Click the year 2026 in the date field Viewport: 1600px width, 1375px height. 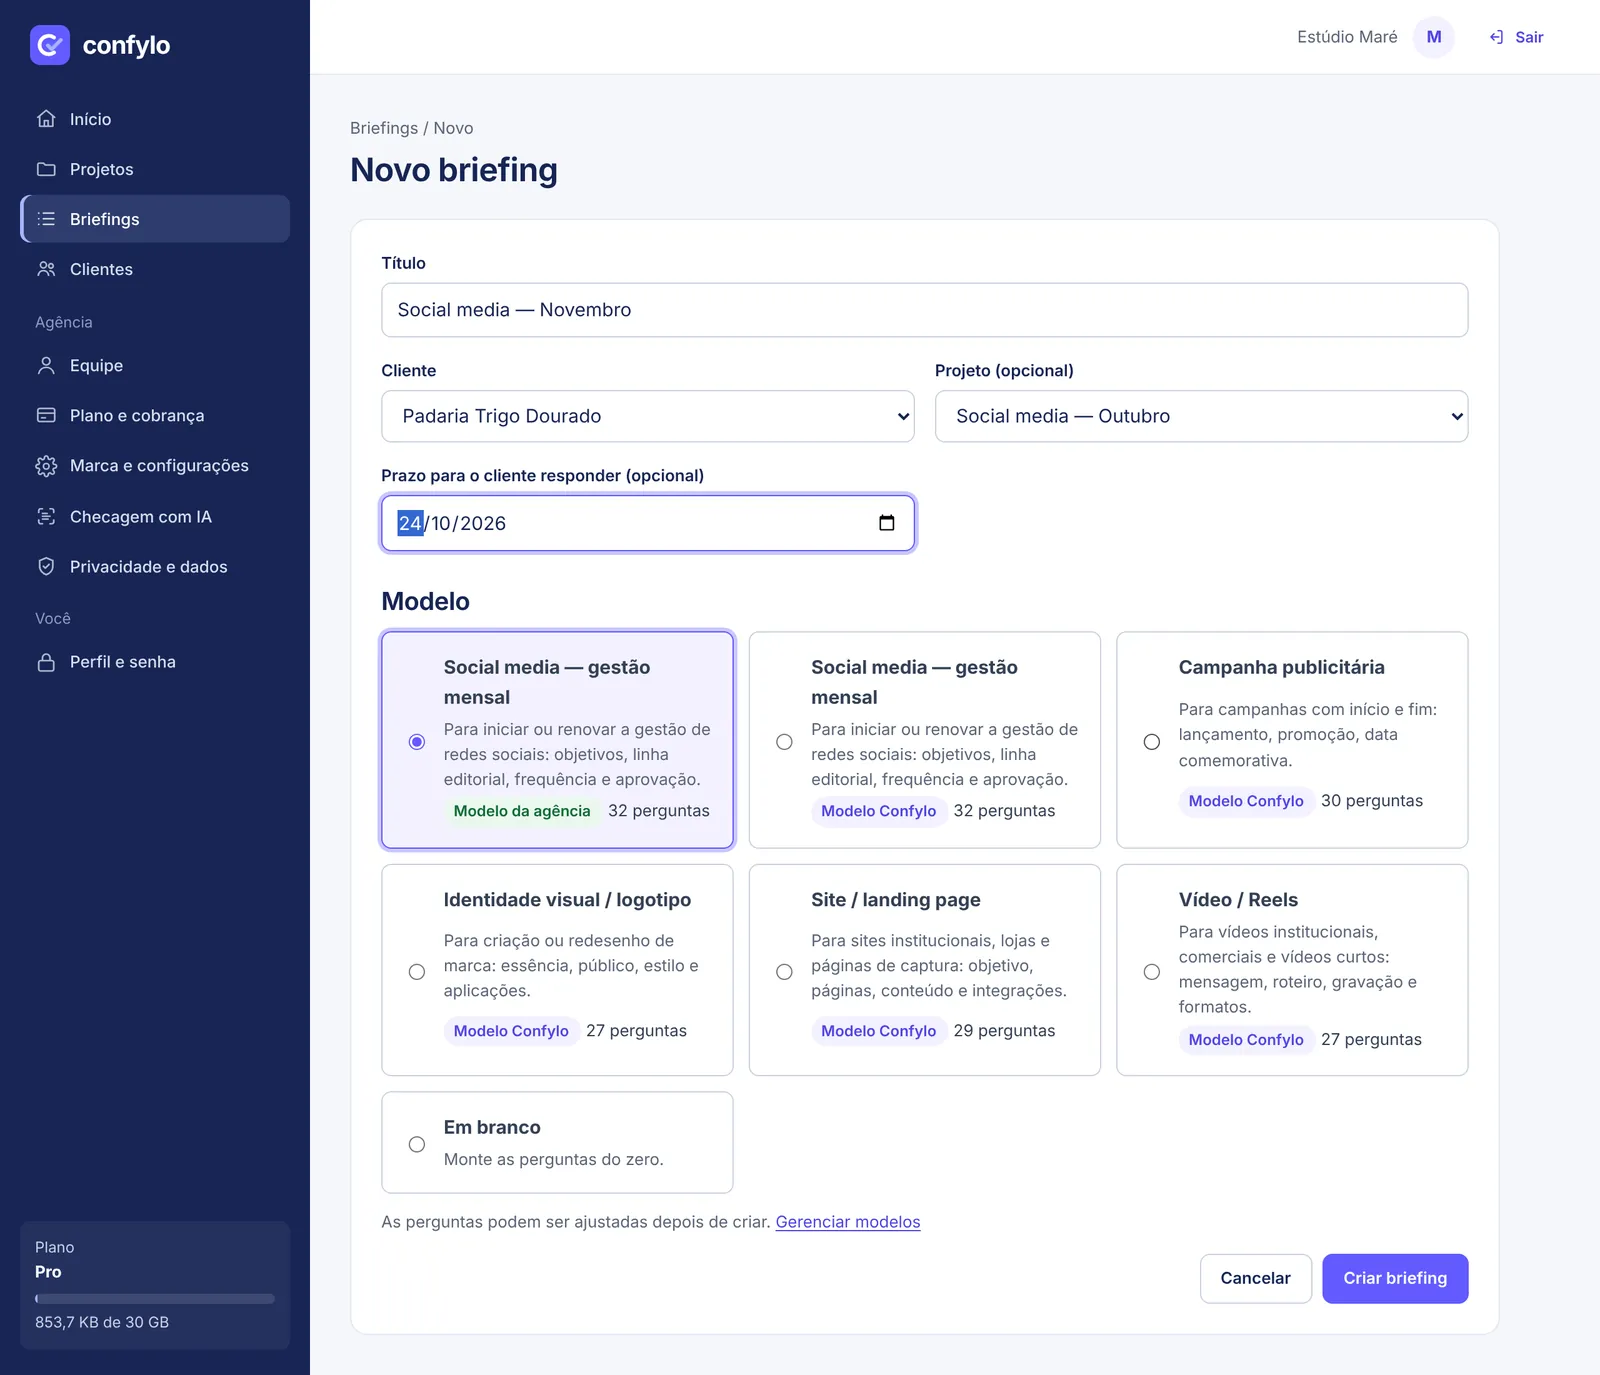pos(483,523)
